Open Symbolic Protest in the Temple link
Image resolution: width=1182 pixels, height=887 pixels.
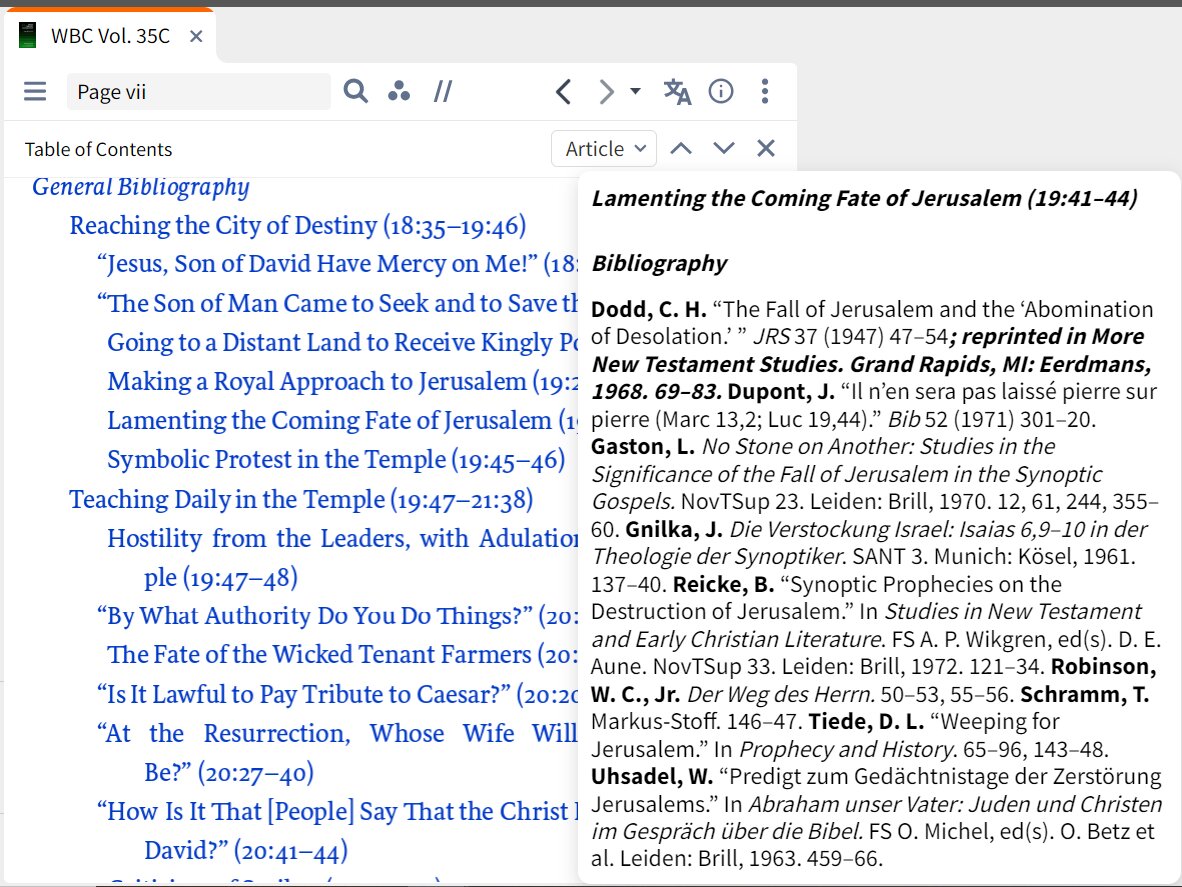click(x=336, y=460)
